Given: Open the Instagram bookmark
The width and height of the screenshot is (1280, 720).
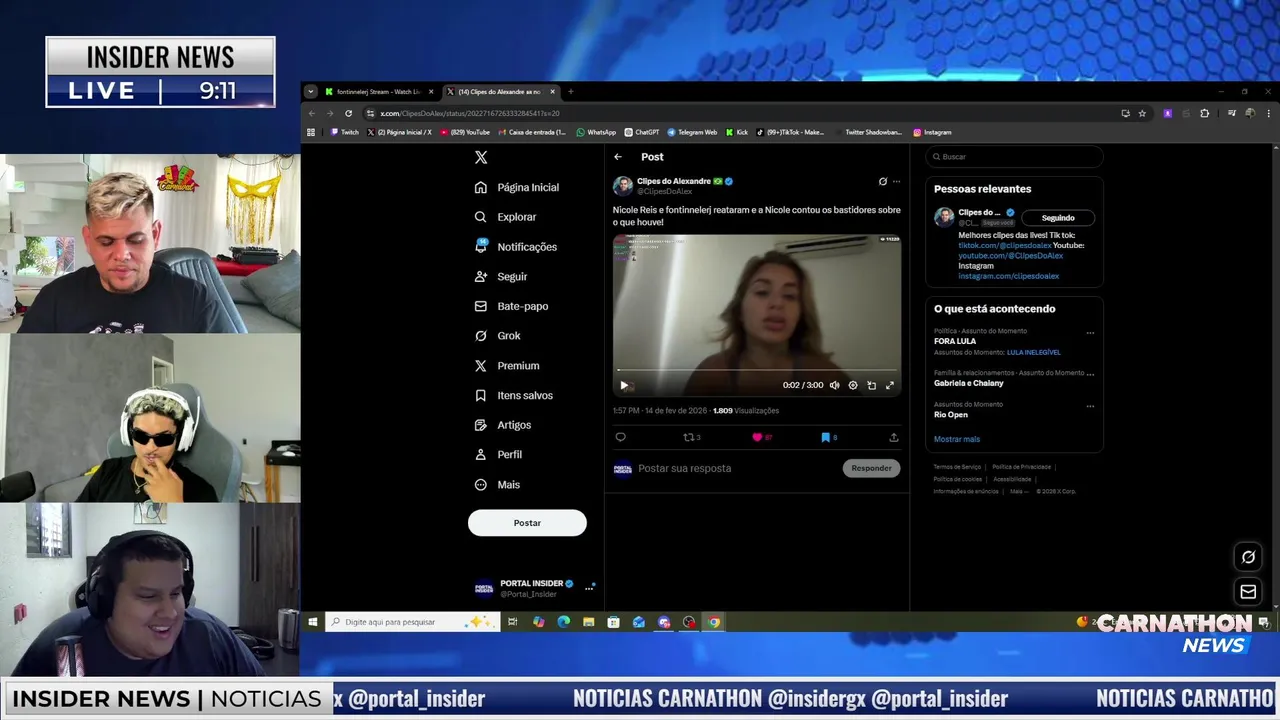Looking at the screenshot, I should pyautogui.click(x=932, y=132).
